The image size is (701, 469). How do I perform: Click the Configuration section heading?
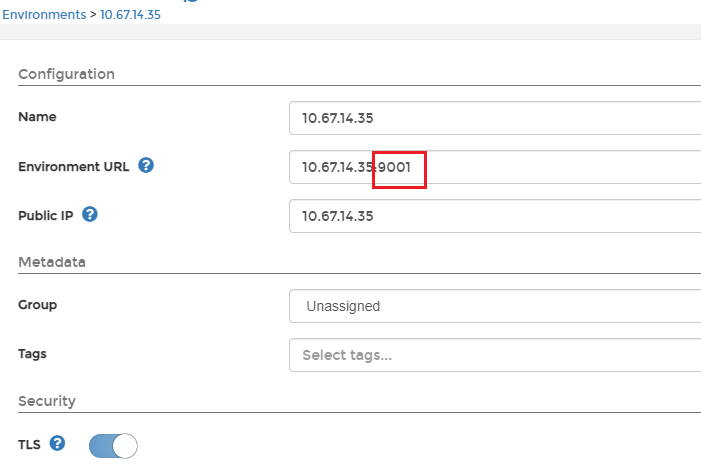(x=66, y=74)
